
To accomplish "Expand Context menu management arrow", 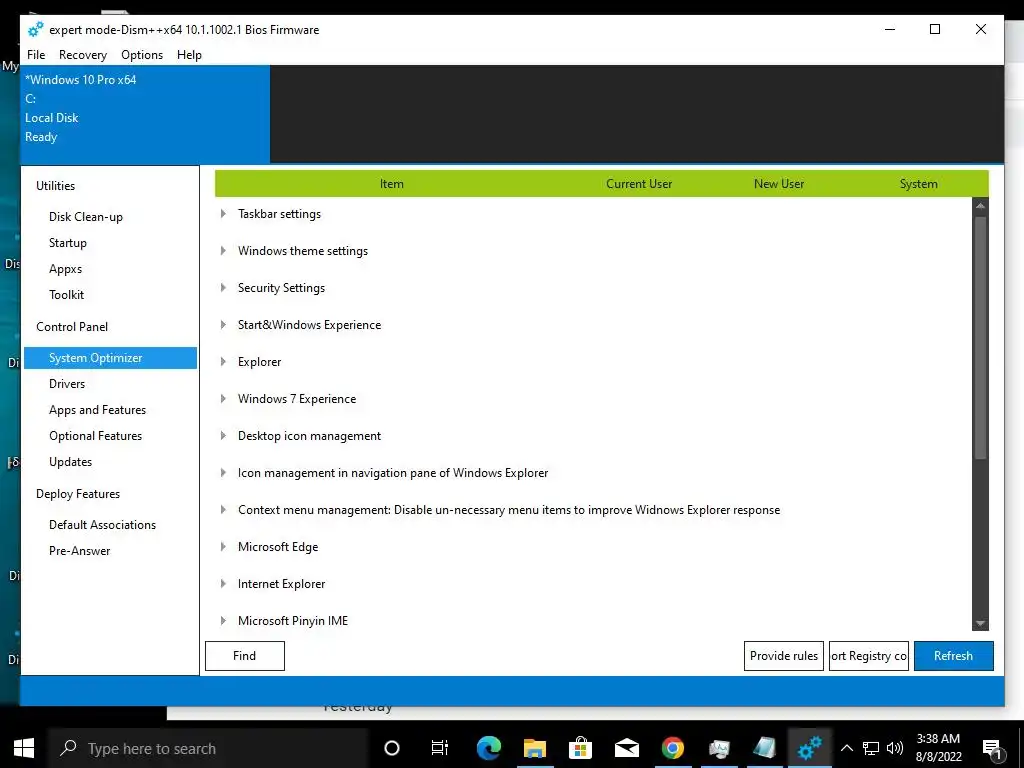I will [x=223, y=509].
